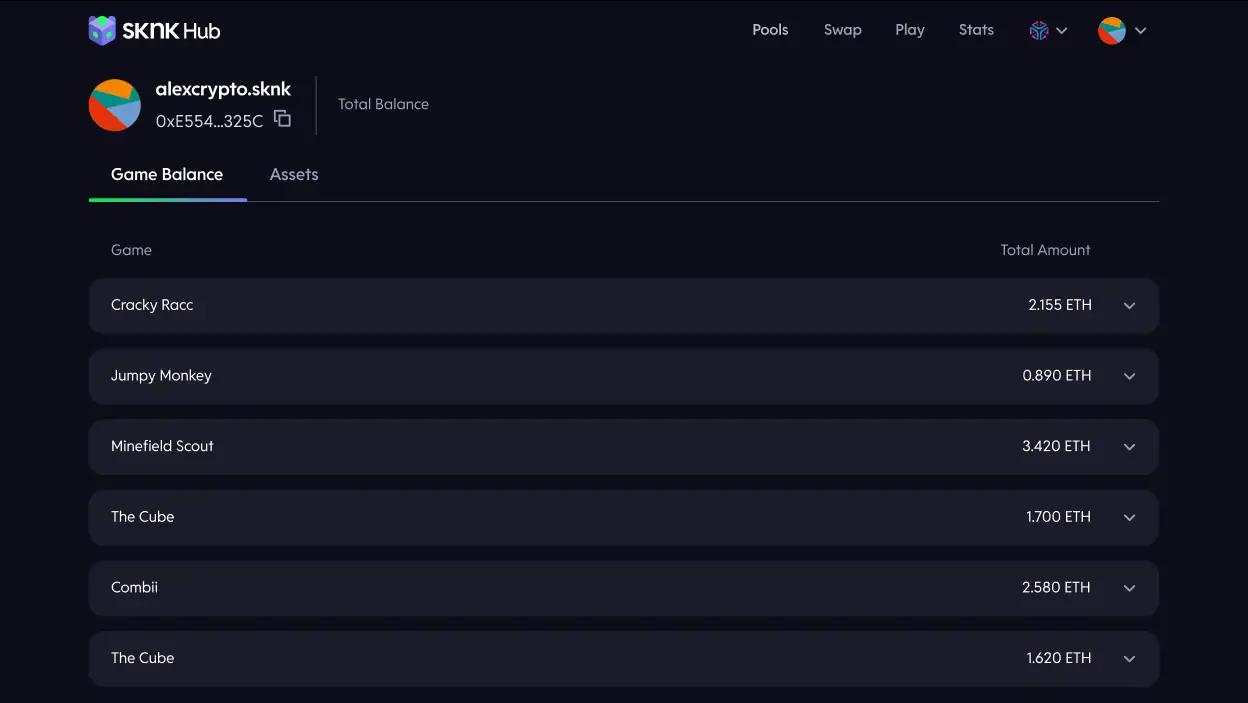The width and height of the screenshot is (1248, 703).
Task: Expand the account menu chevron
Action: (x=1141, y=30)
